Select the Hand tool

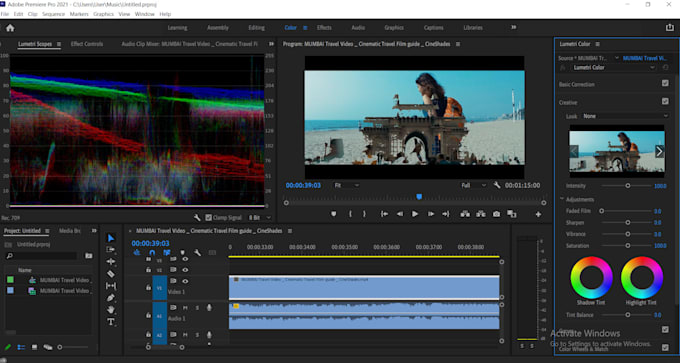(111, 310)
